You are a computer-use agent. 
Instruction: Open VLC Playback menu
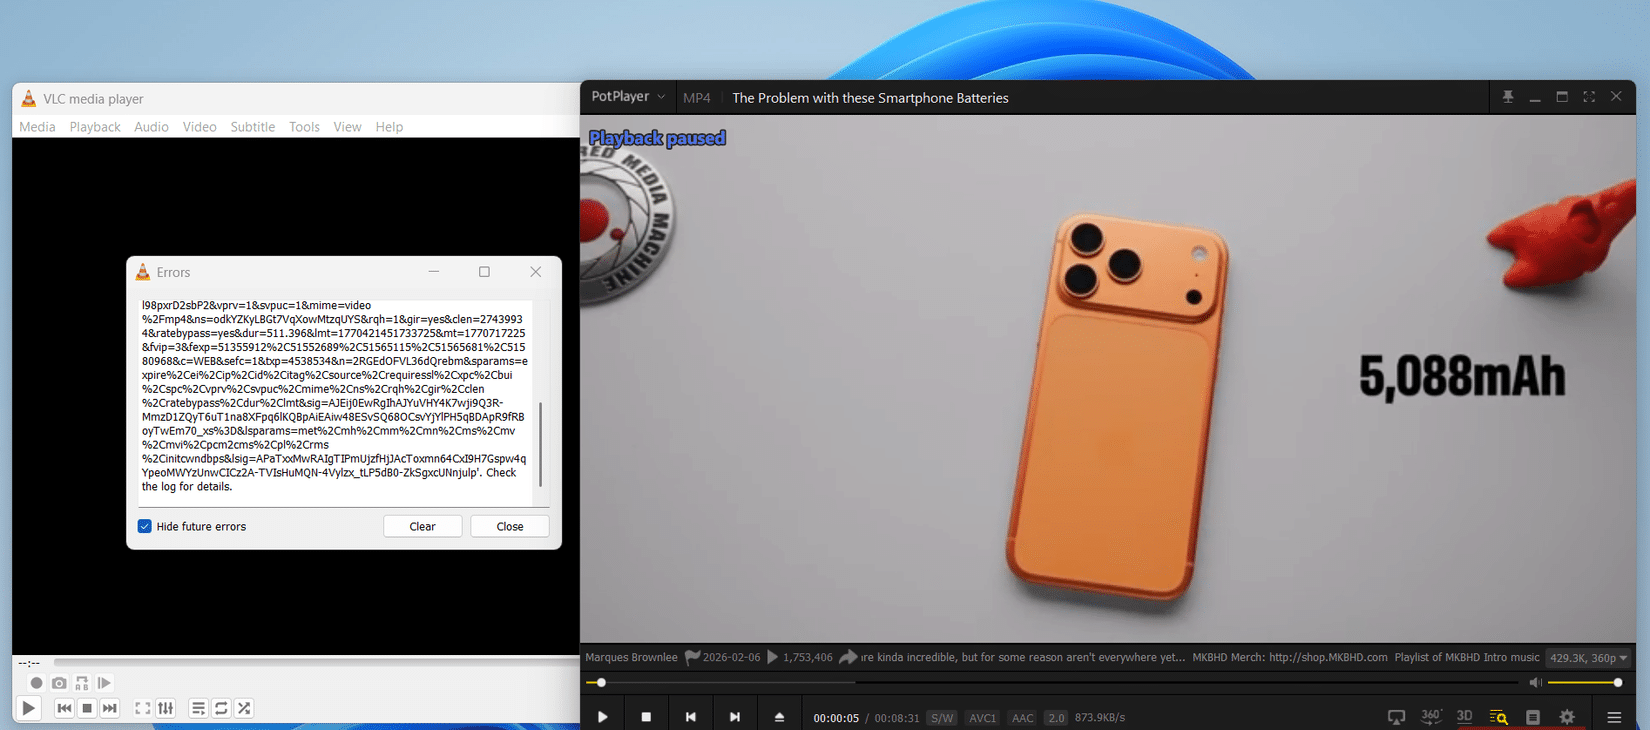tap(95, 127)
